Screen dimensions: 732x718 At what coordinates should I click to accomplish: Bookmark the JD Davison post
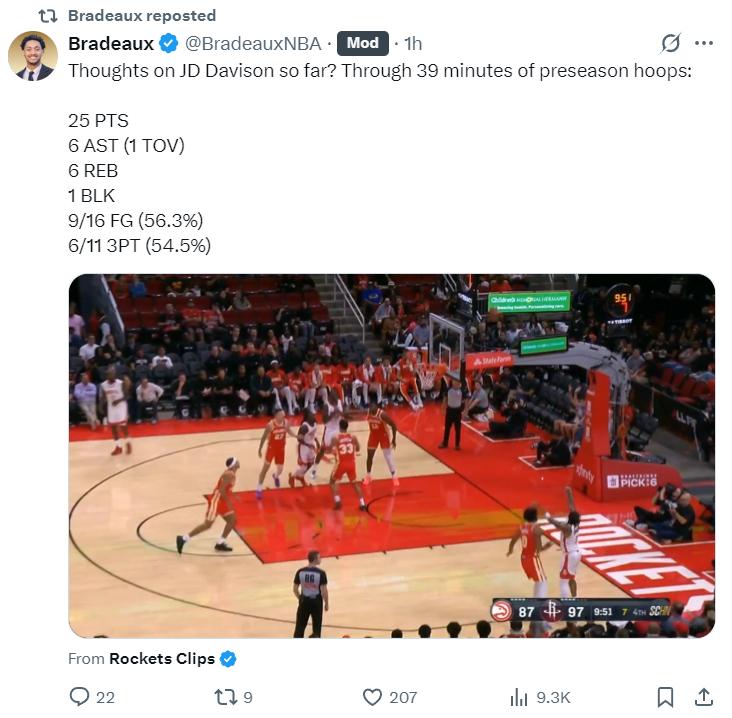(x=665, y=697)
